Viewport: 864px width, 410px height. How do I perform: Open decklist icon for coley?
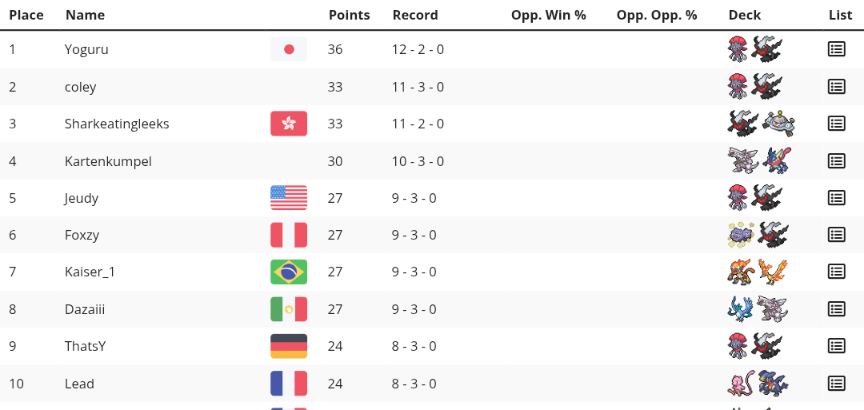(837, 87)
